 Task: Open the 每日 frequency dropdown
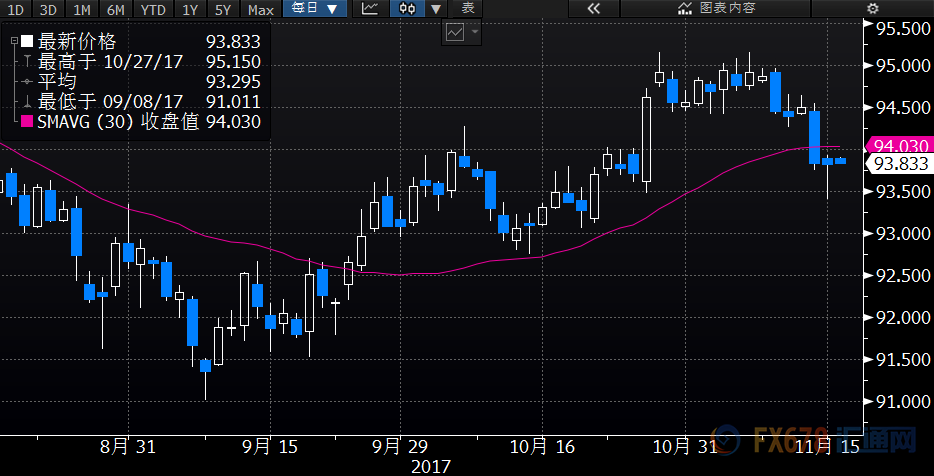[x=313, y=9]
